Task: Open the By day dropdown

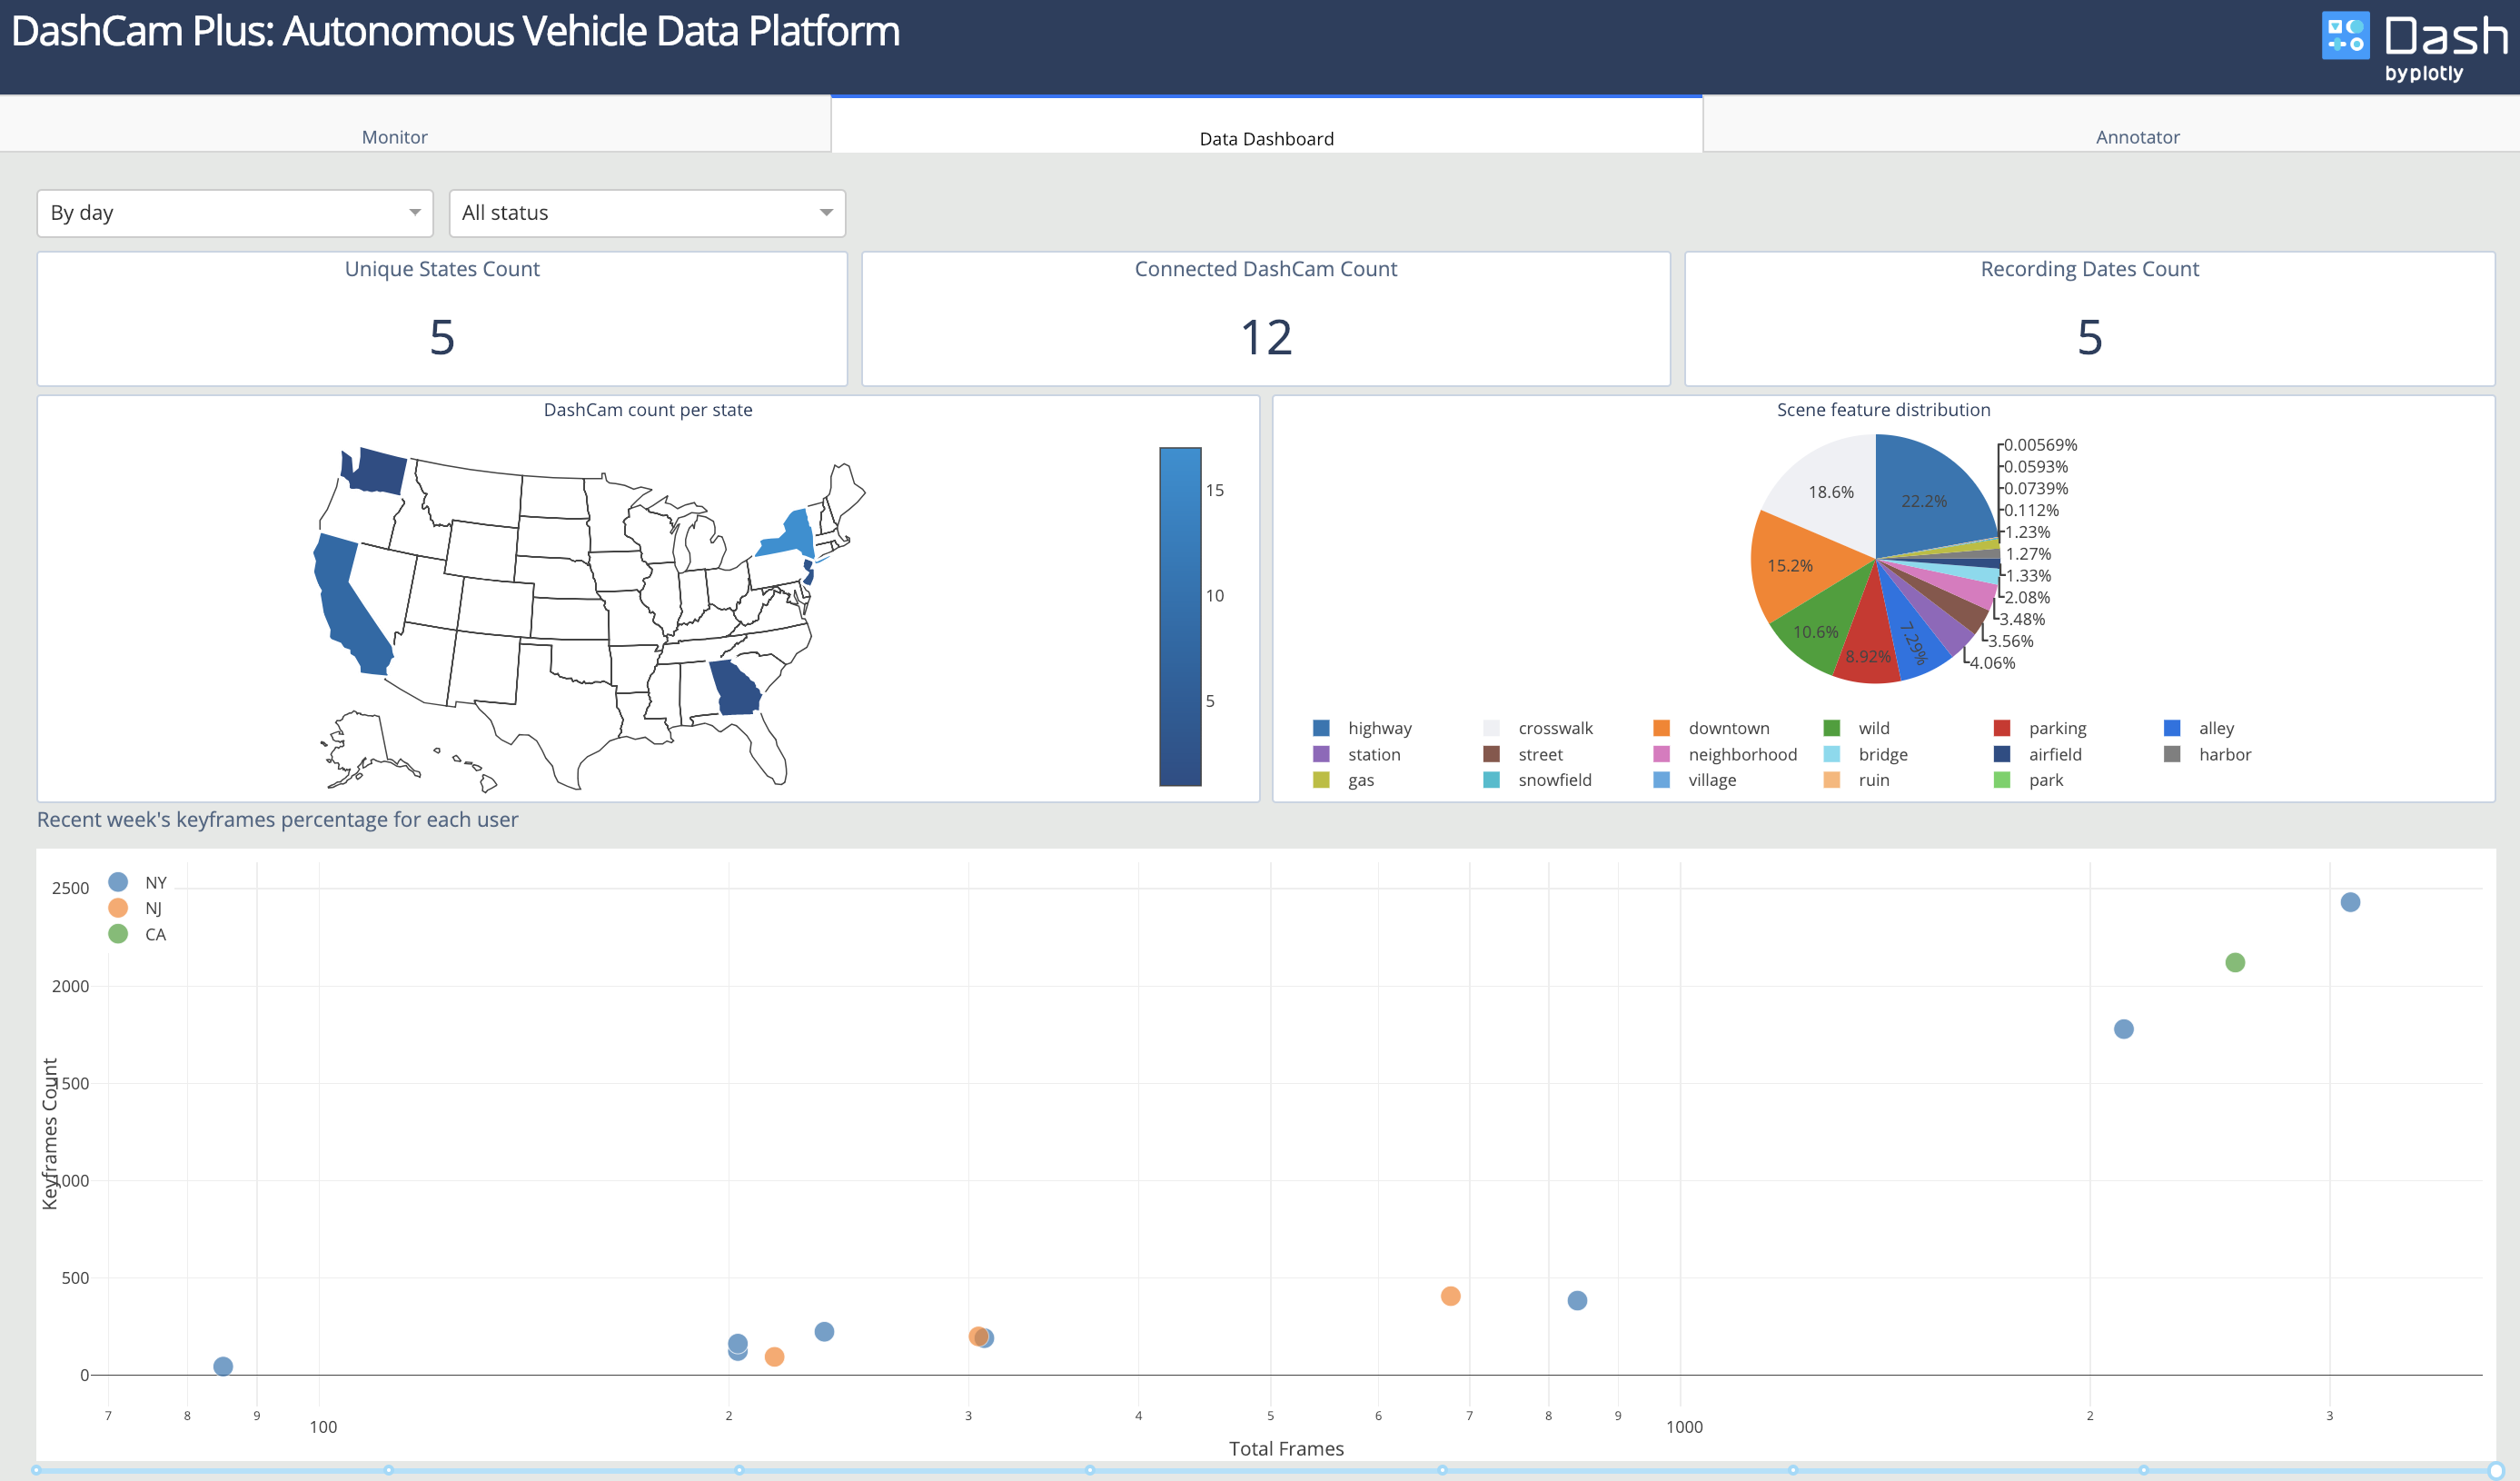Action: 234,213
